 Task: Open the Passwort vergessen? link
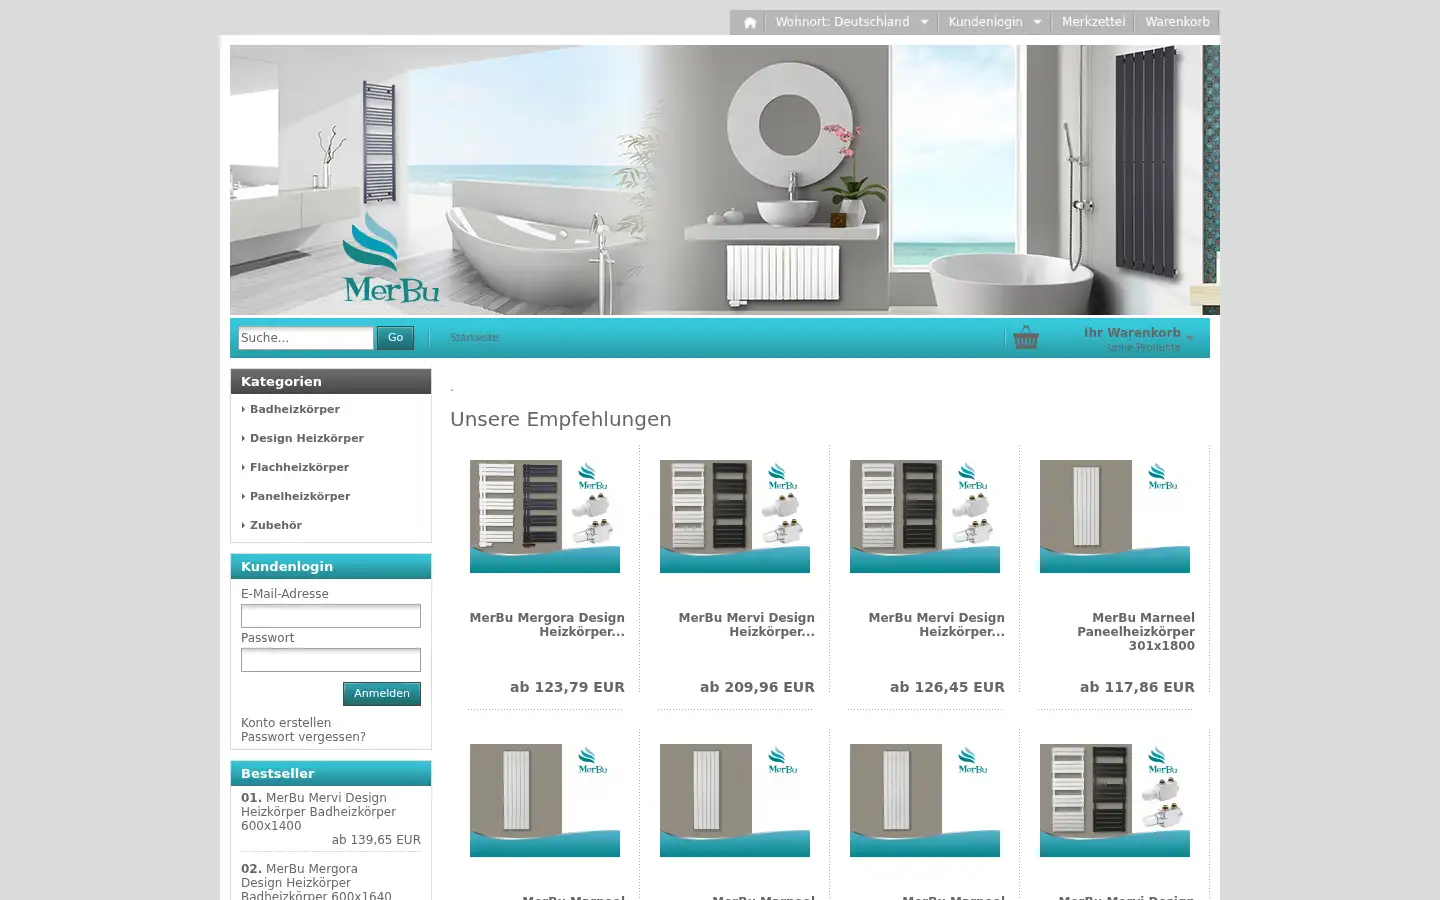[x=303, y=737]
